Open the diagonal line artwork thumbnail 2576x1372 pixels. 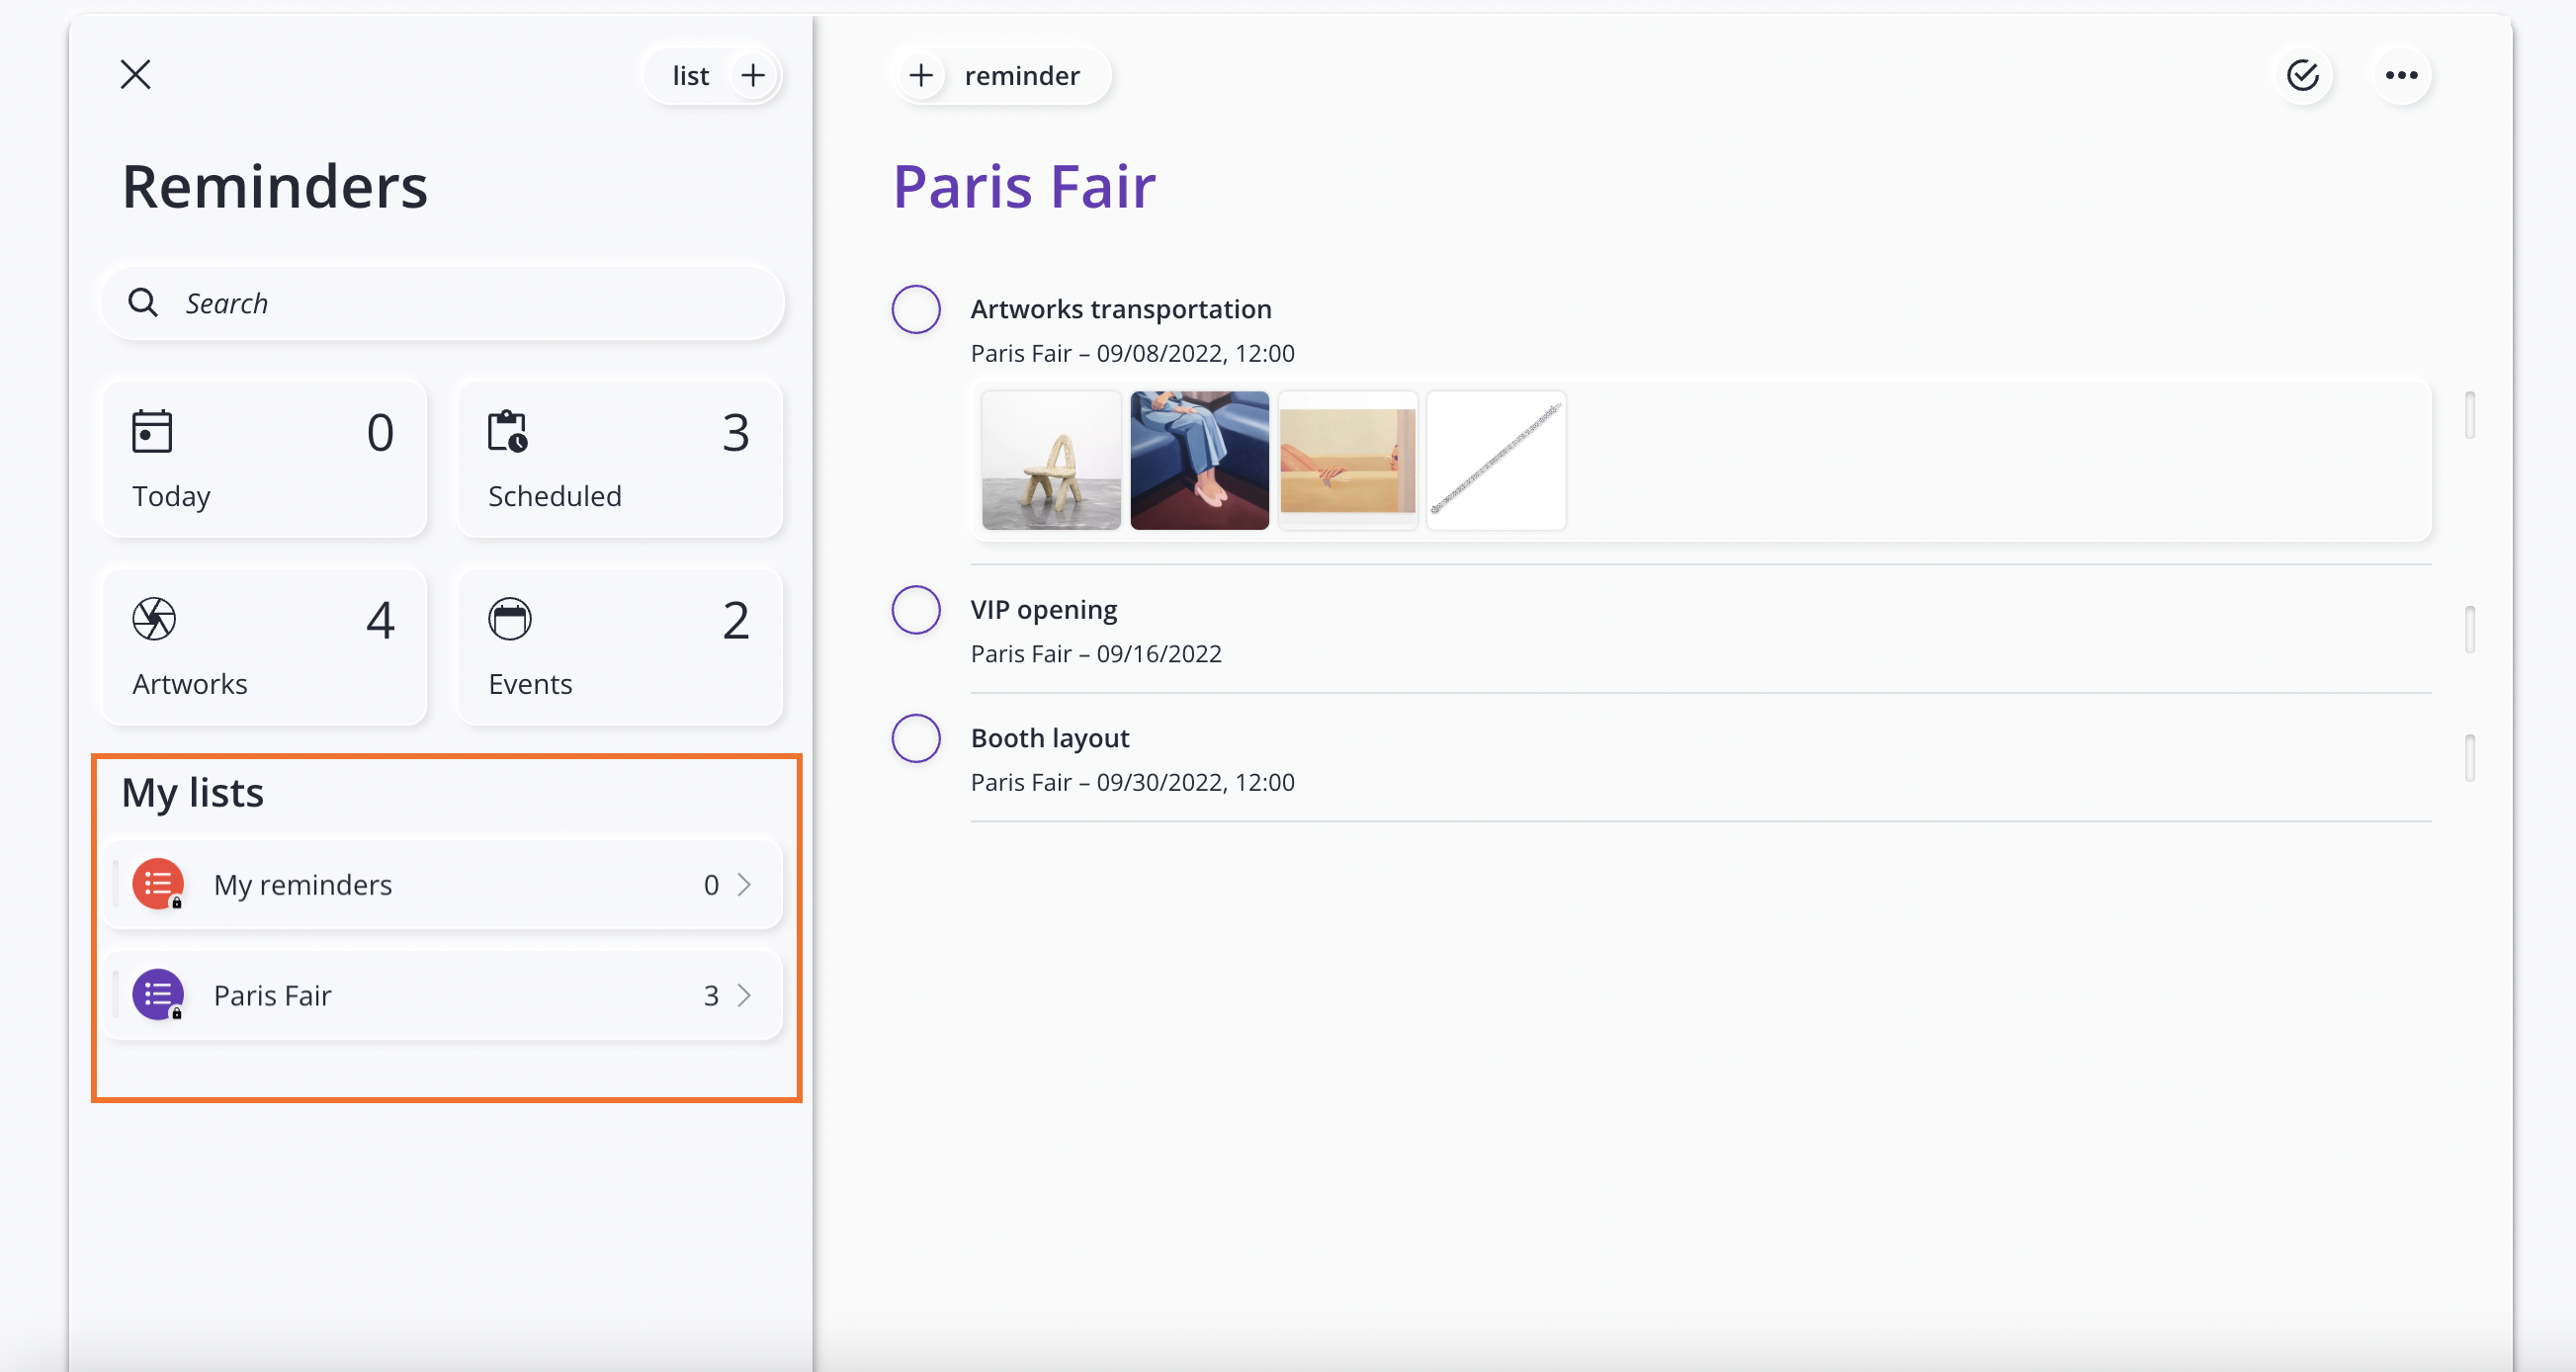[x=1496, y=460]
